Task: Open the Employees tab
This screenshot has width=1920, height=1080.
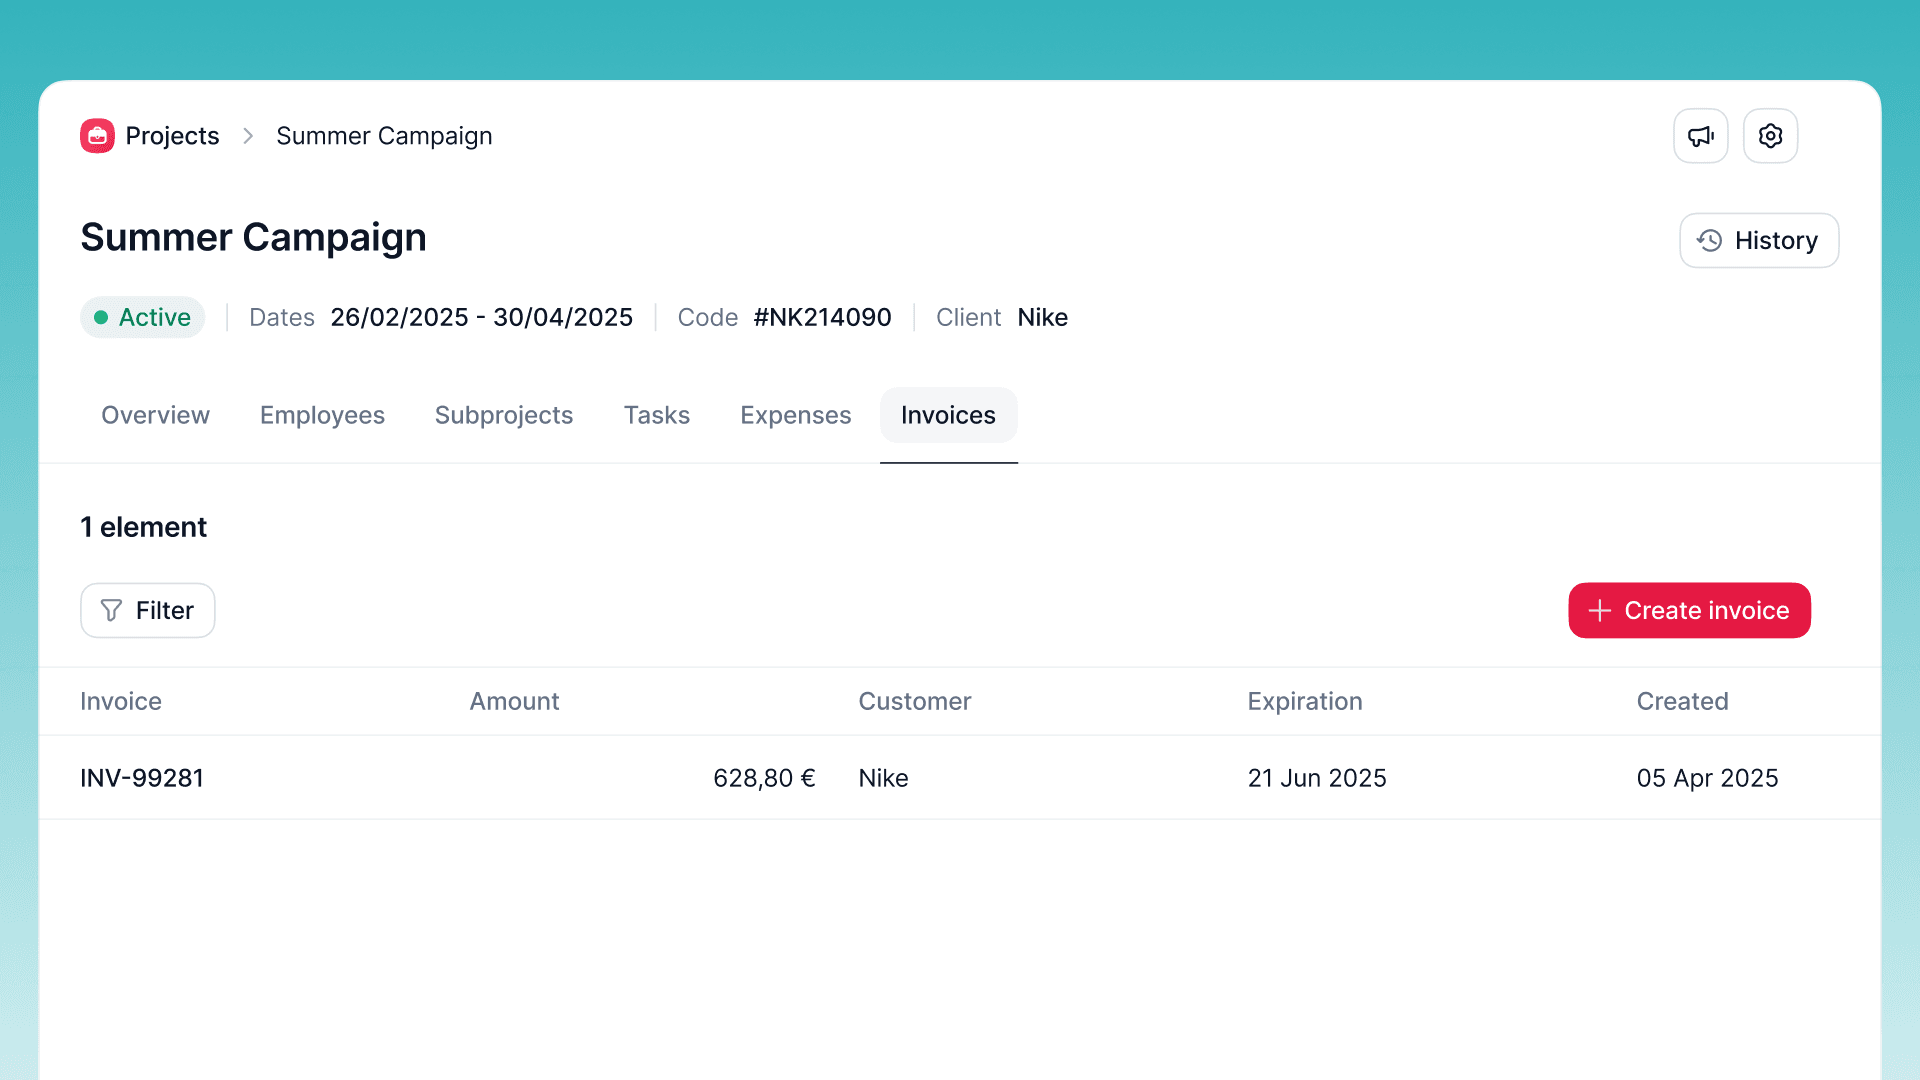Action: [322, 415]
